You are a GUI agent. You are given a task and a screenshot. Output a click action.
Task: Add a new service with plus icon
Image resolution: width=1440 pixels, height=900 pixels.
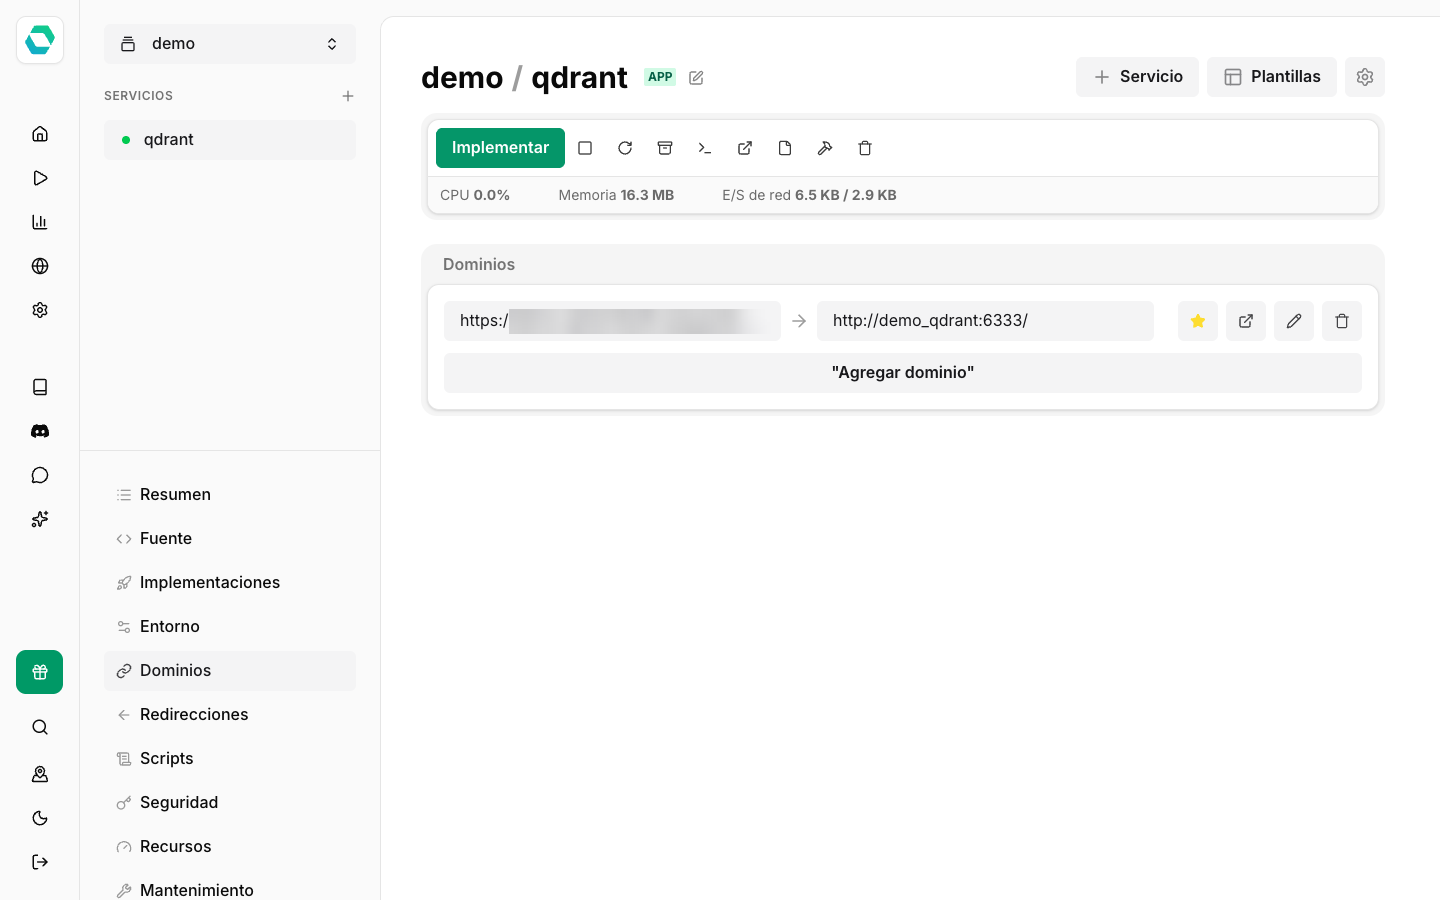(x=348, y=96)
